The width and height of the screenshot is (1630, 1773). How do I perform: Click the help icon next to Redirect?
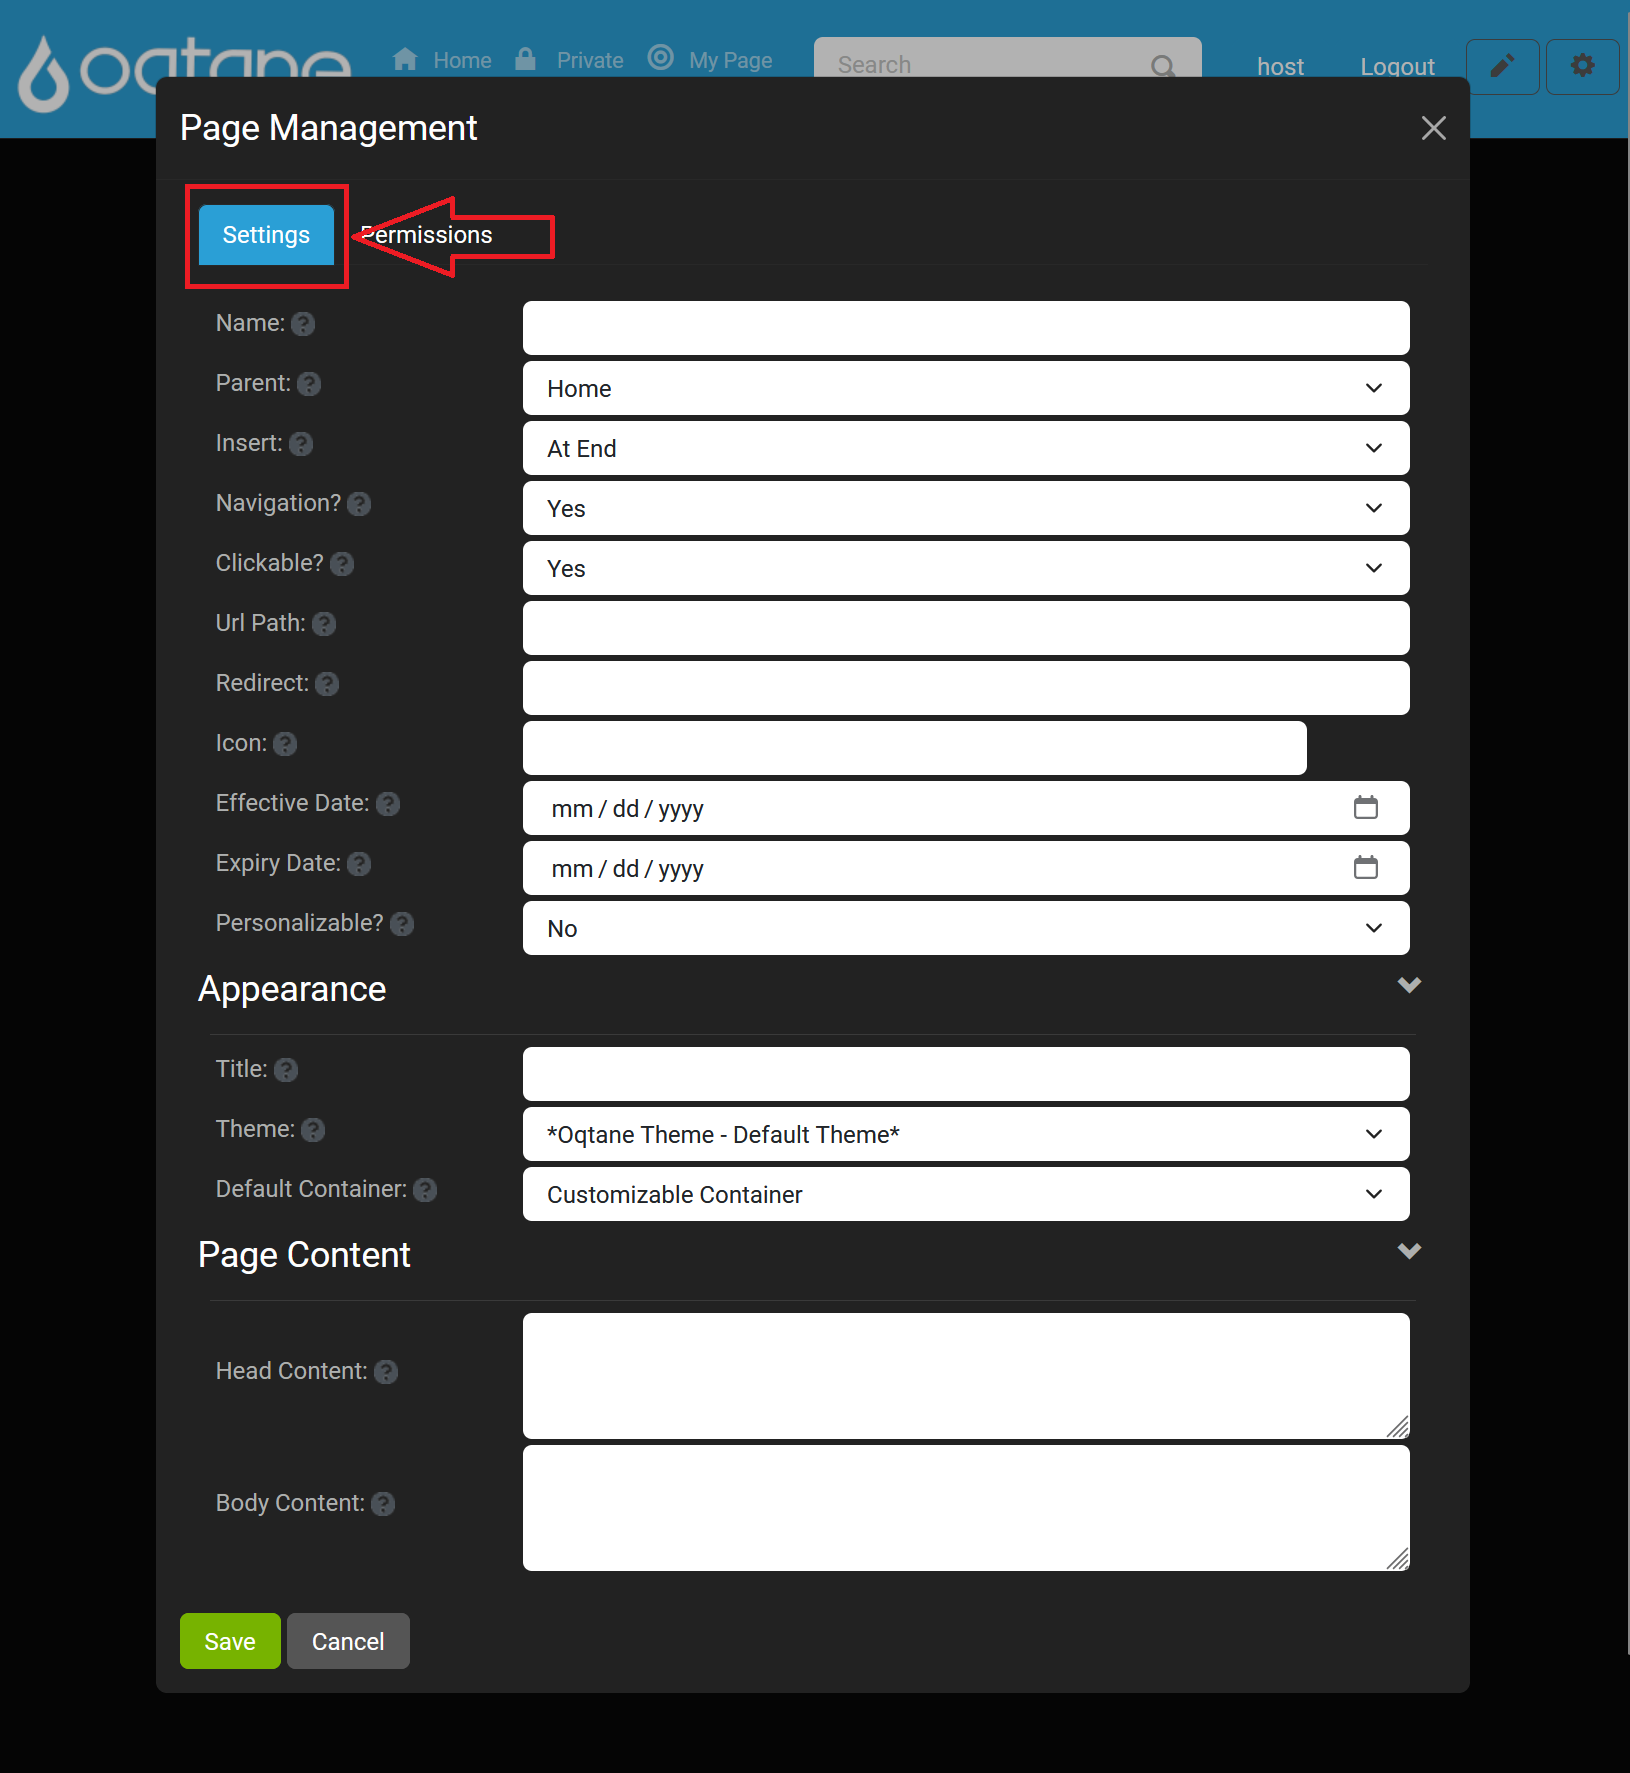(x=327, y=684)
